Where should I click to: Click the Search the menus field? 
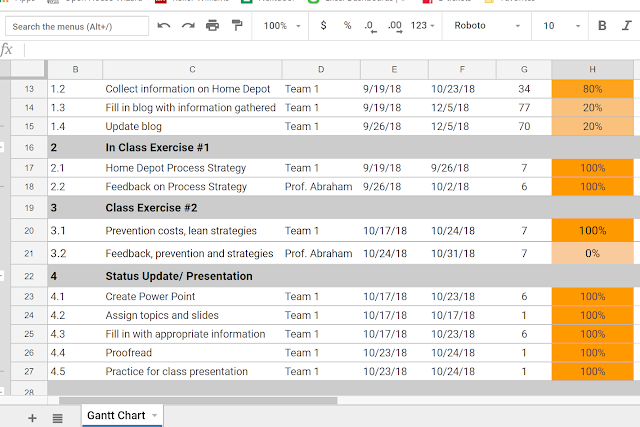coord(77,27)
